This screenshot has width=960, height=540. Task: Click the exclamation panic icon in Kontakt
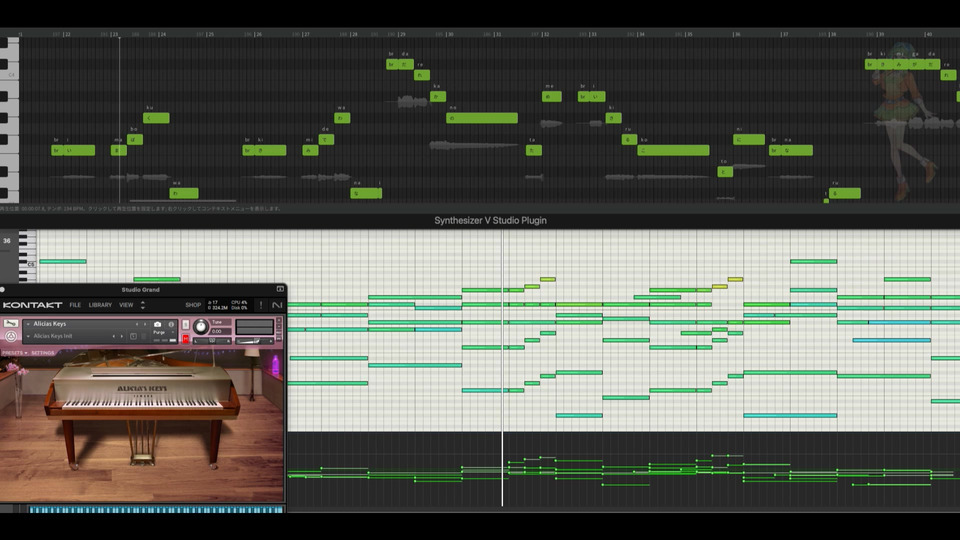point(261,305)
